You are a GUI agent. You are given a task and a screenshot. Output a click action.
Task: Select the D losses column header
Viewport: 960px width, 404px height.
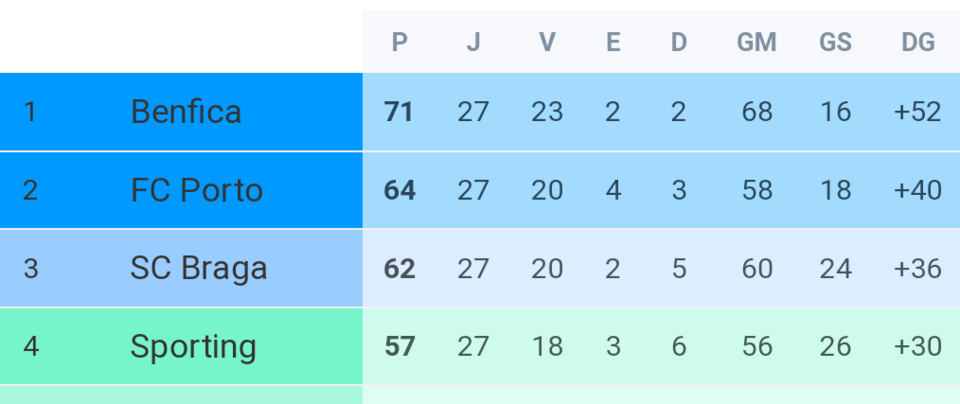click(679, 42)
